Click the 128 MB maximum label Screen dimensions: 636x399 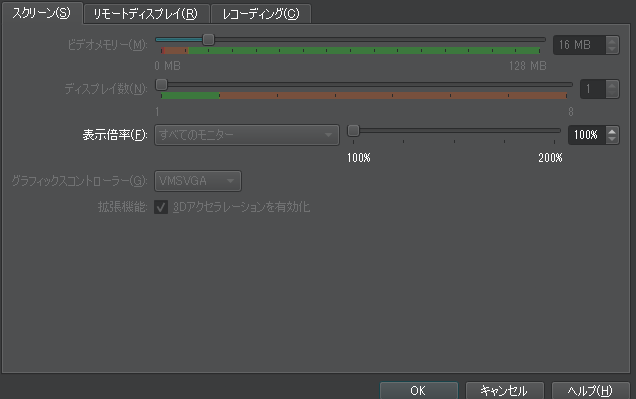click(x=528, y=66)
